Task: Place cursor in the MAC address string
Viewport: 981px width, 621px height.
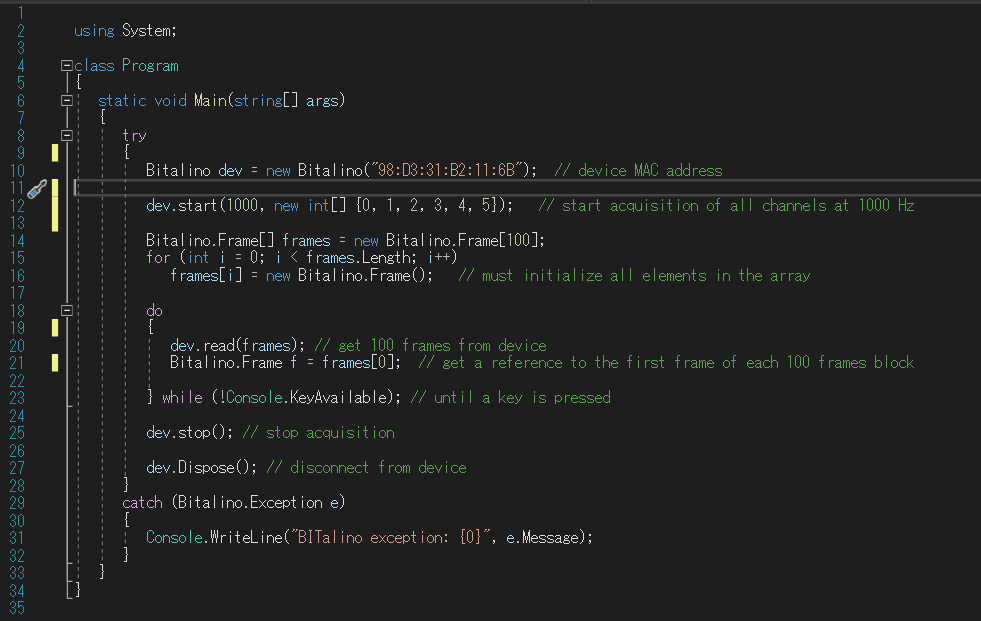Action: (447, 170)
